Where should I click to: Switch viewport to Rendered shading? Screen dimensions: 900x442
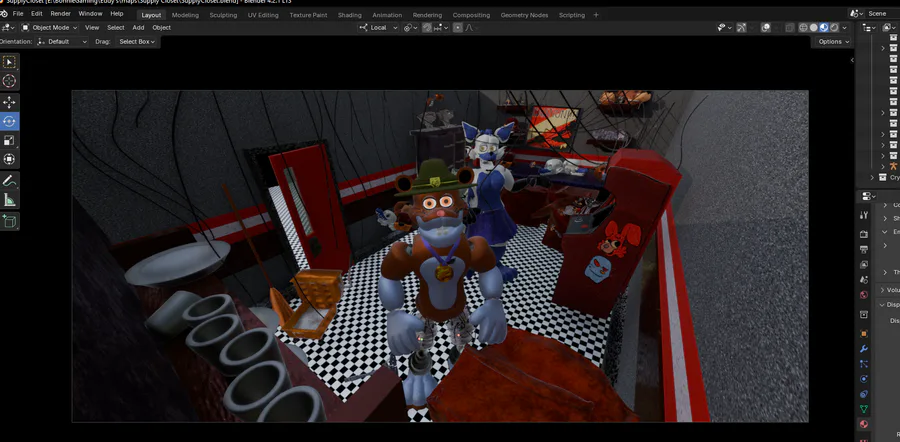tap(834, 28)
